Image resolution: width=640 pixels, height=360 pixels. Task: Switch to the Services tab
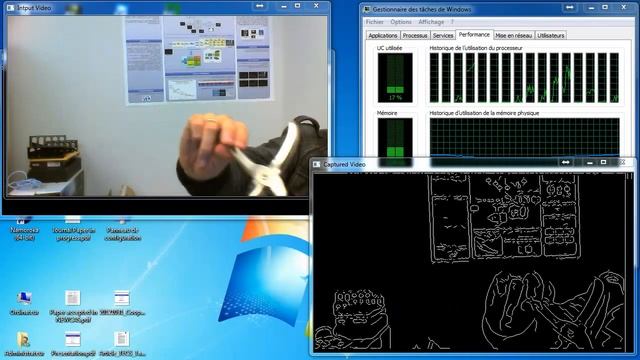443,36
